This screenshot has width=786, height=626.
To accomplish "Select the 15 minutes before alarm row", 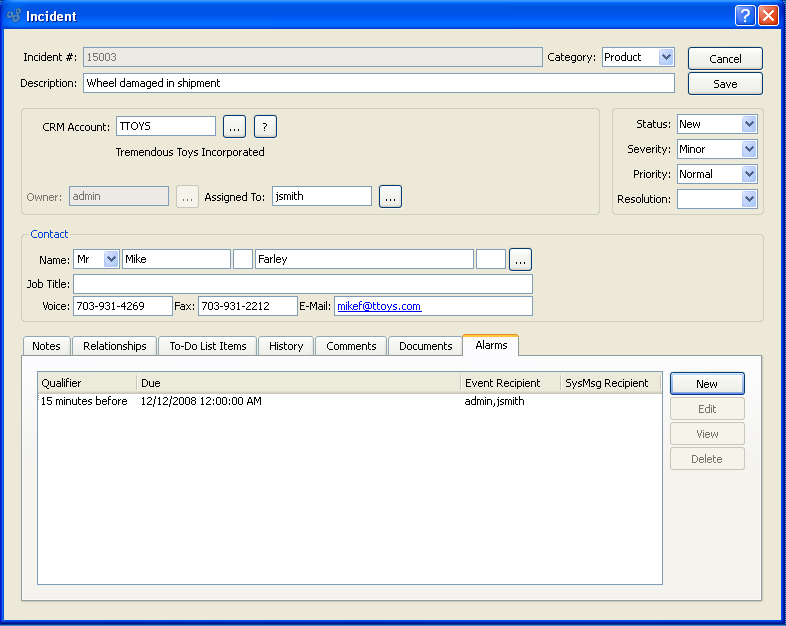I will coord(84,402).
